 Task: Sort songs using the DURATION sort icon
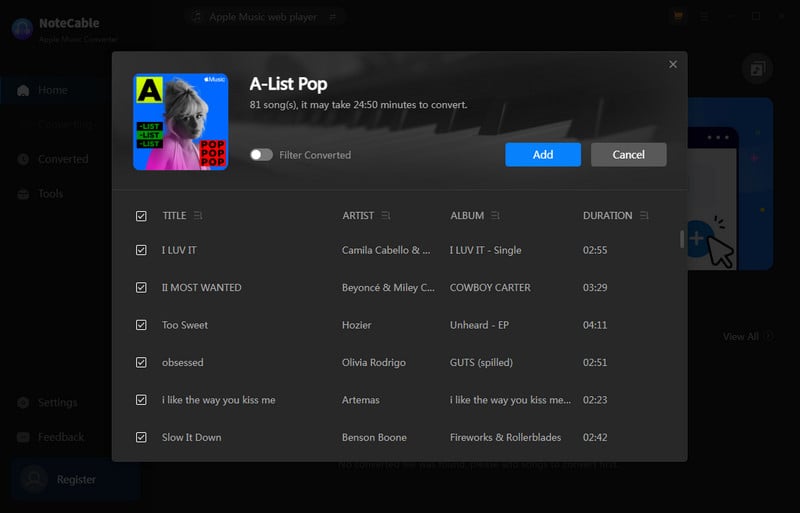(644, 216)
